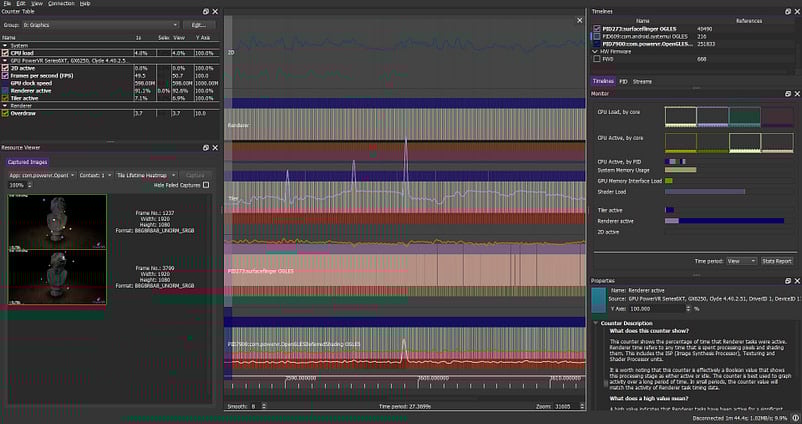Float the Counter Table panel
The width and height of the screenshot is (802, 424).
click(206, 11)
